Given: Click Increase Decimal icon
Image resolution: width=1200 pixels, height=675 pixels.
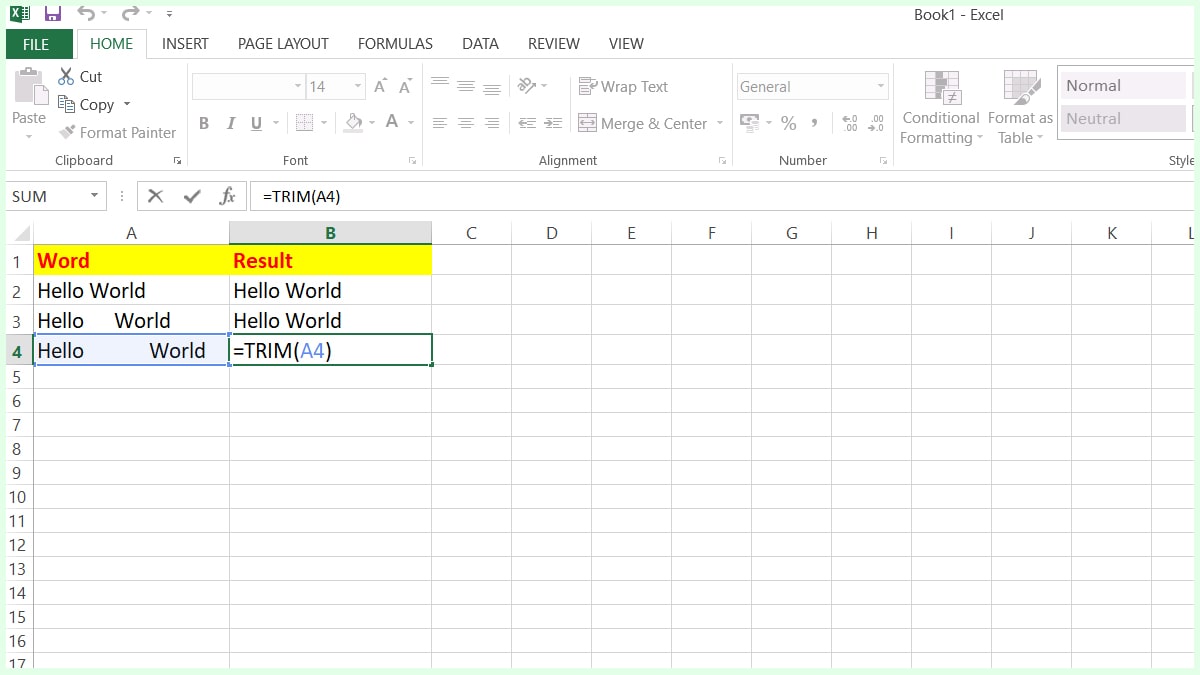Looking at the screenshot, I should tap(849, 122).
